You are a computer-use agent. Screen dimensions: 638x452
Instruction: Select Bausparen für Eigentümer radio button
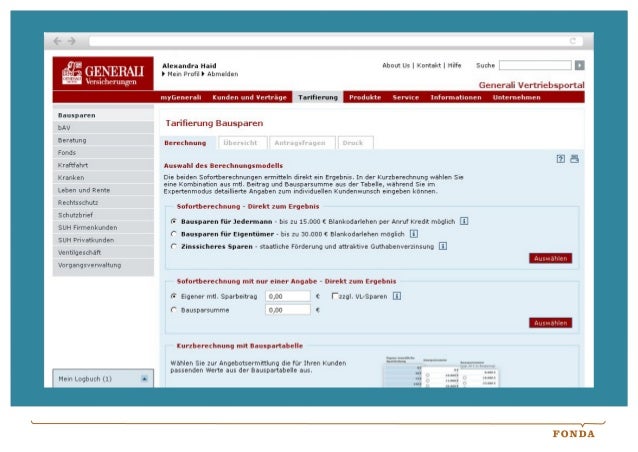coord(174,234)
